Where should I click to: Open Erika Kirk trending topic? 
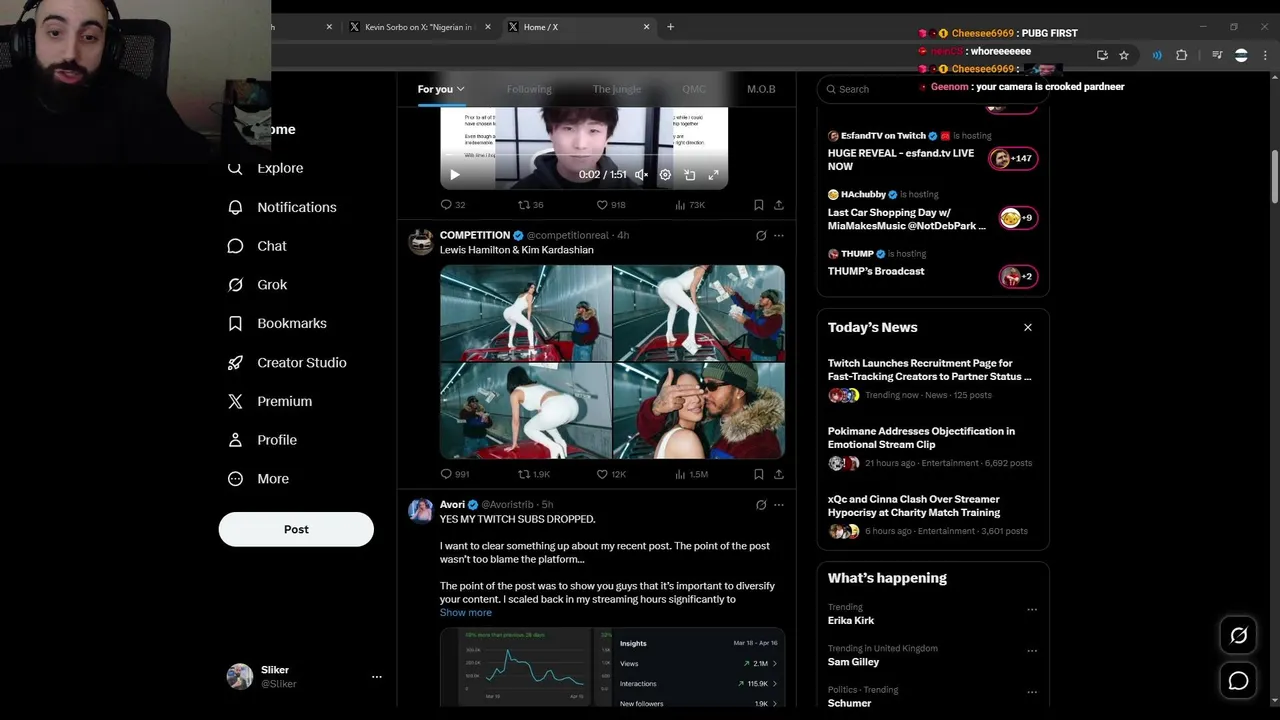point(851,620)
